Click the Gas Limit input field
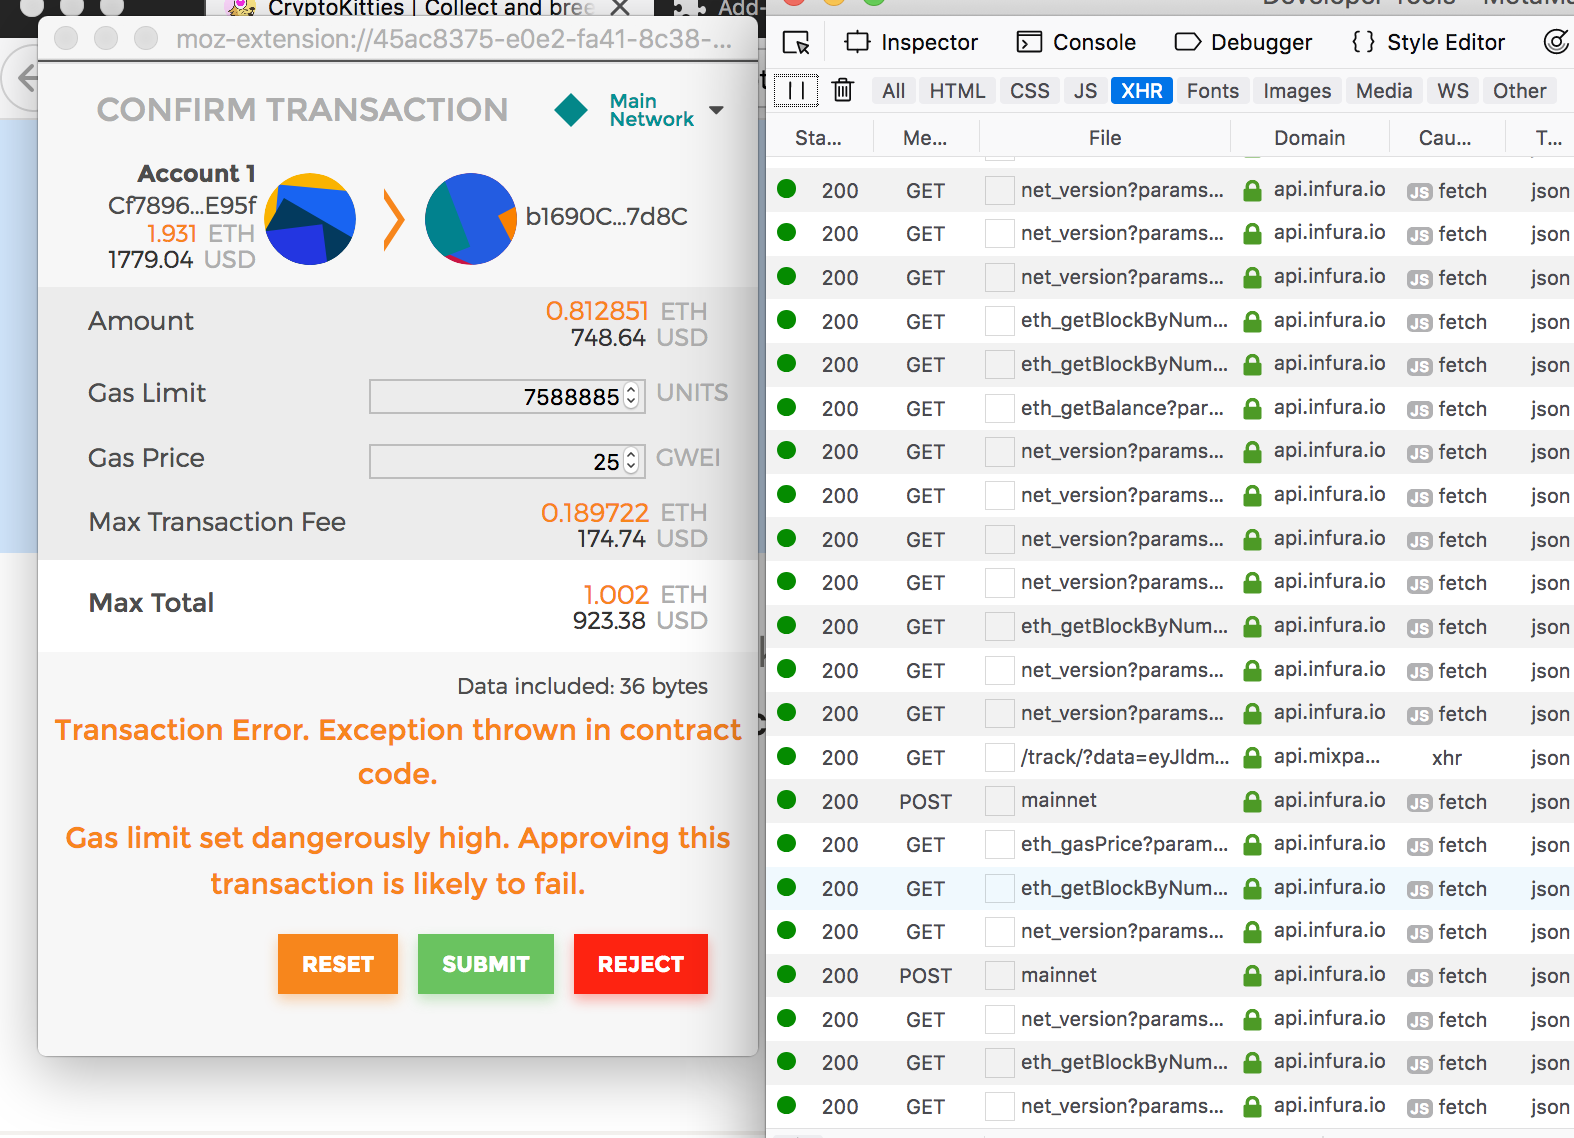The image size is (1574, 1138). 505,396
